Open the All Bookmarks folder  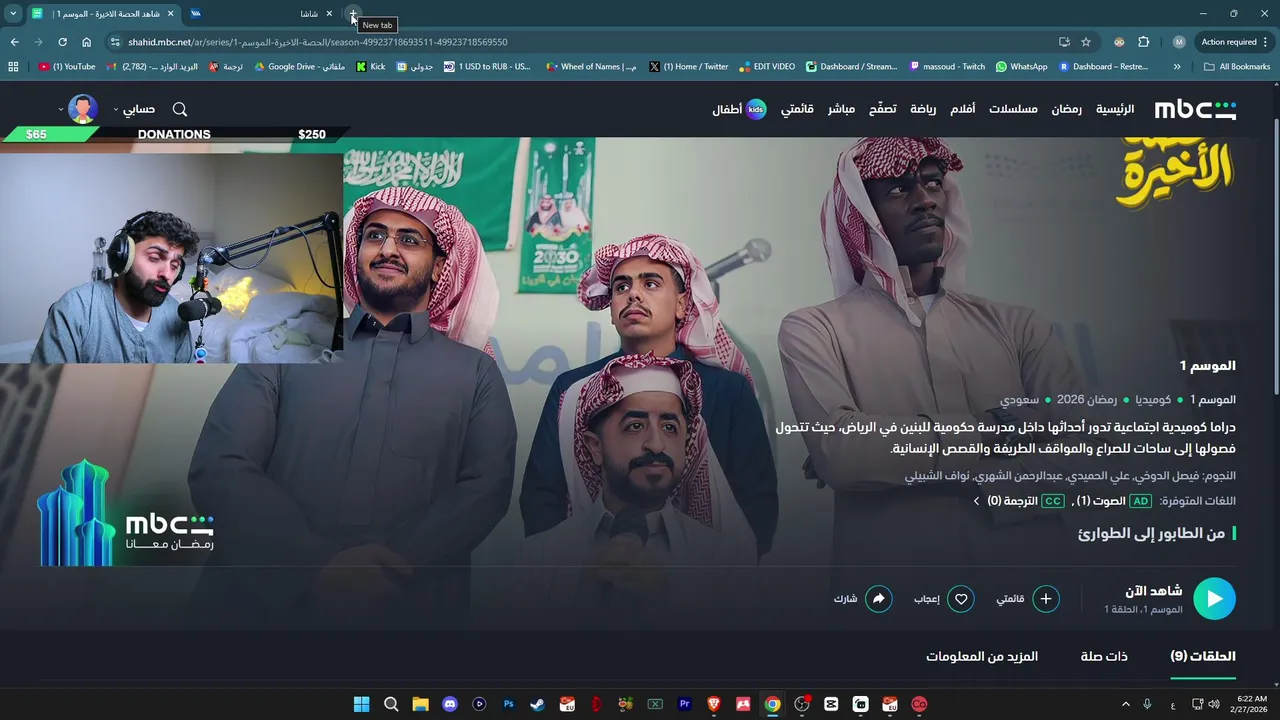(x=1237, y=67)
